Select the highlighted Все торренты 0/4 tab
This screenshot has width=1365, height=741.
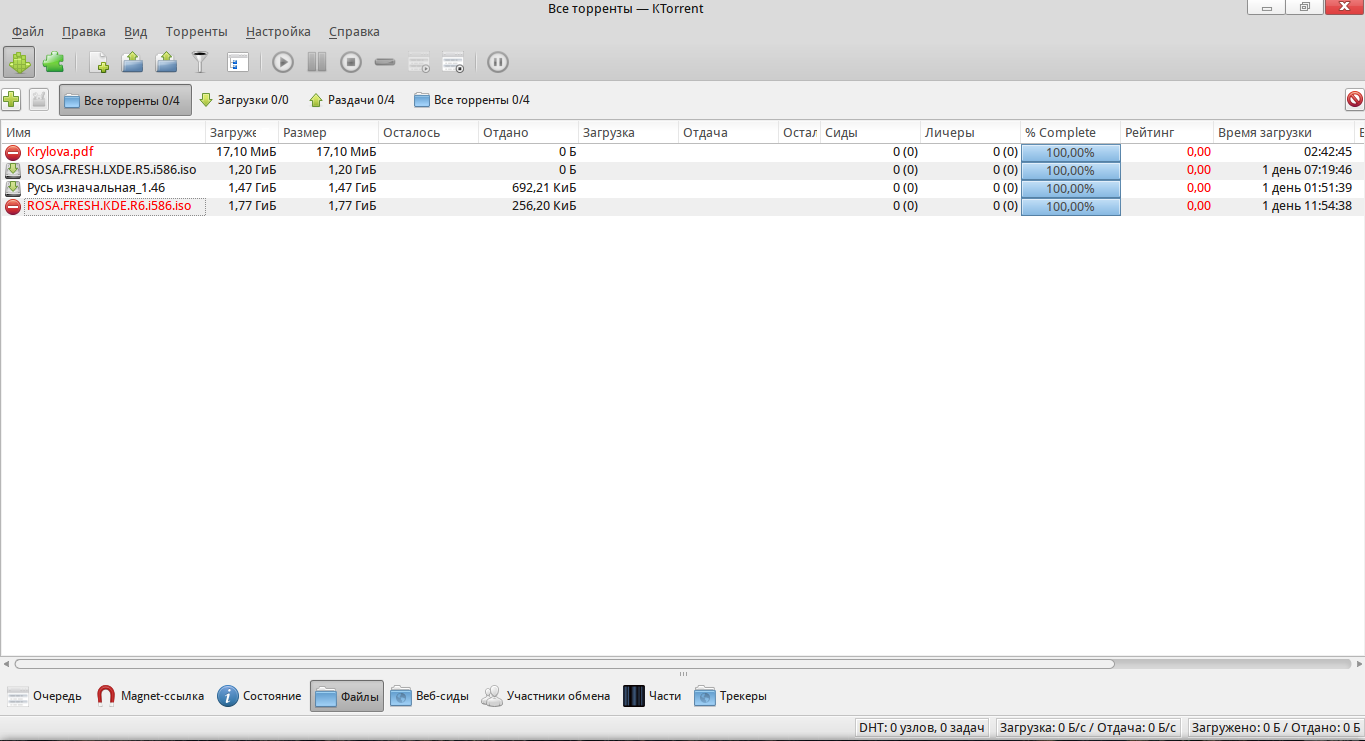tap(125, 100)
